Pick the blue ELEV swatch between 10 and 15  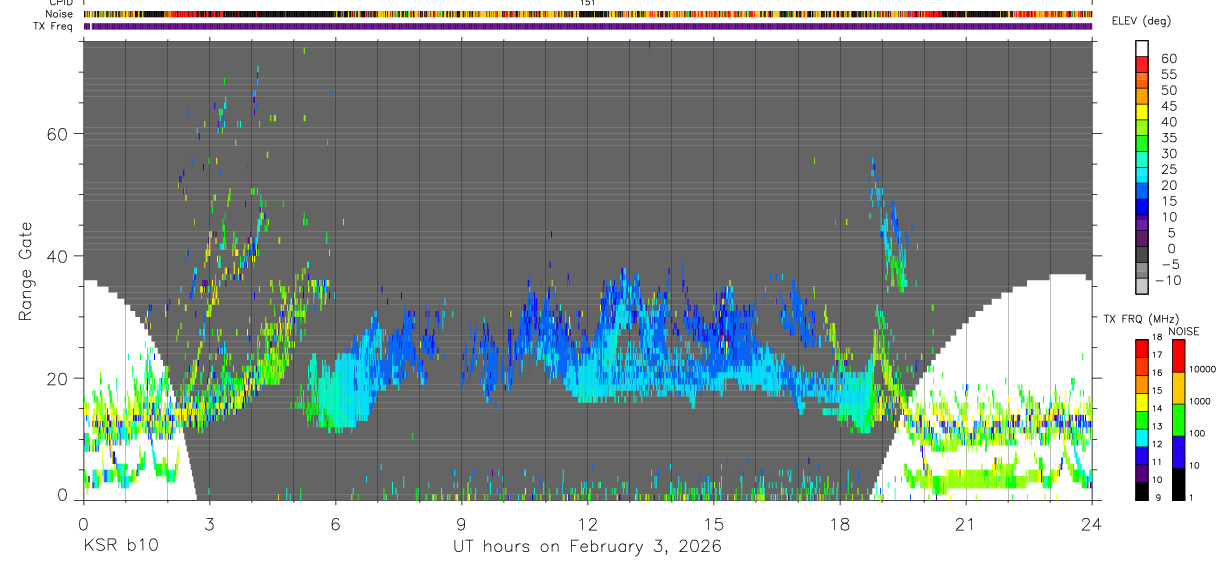[x=1142, y=208]
